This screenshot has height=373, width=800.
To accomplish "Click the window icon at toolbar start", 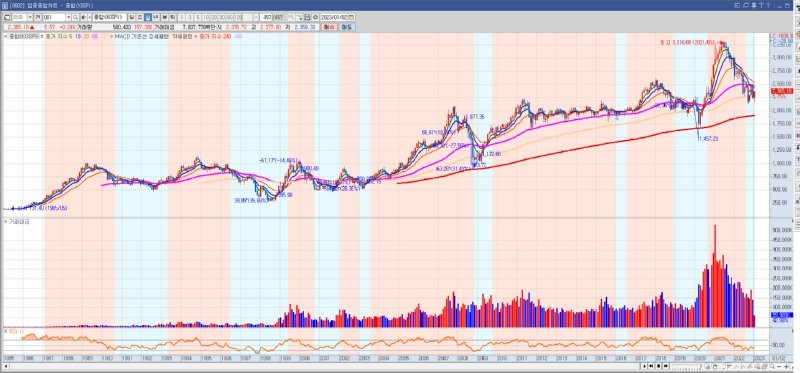I will 7,17.
